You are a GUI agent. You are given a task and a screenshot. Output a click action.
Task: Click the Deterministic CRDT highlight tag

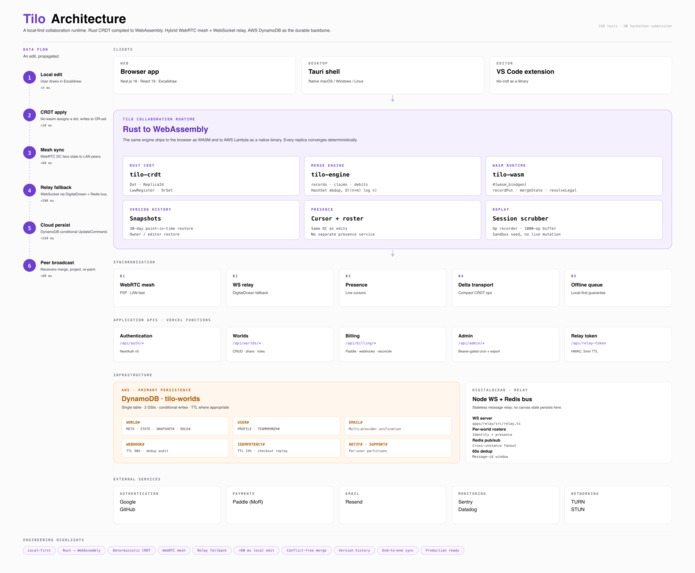pyautogui.click(x=131, y=550)
